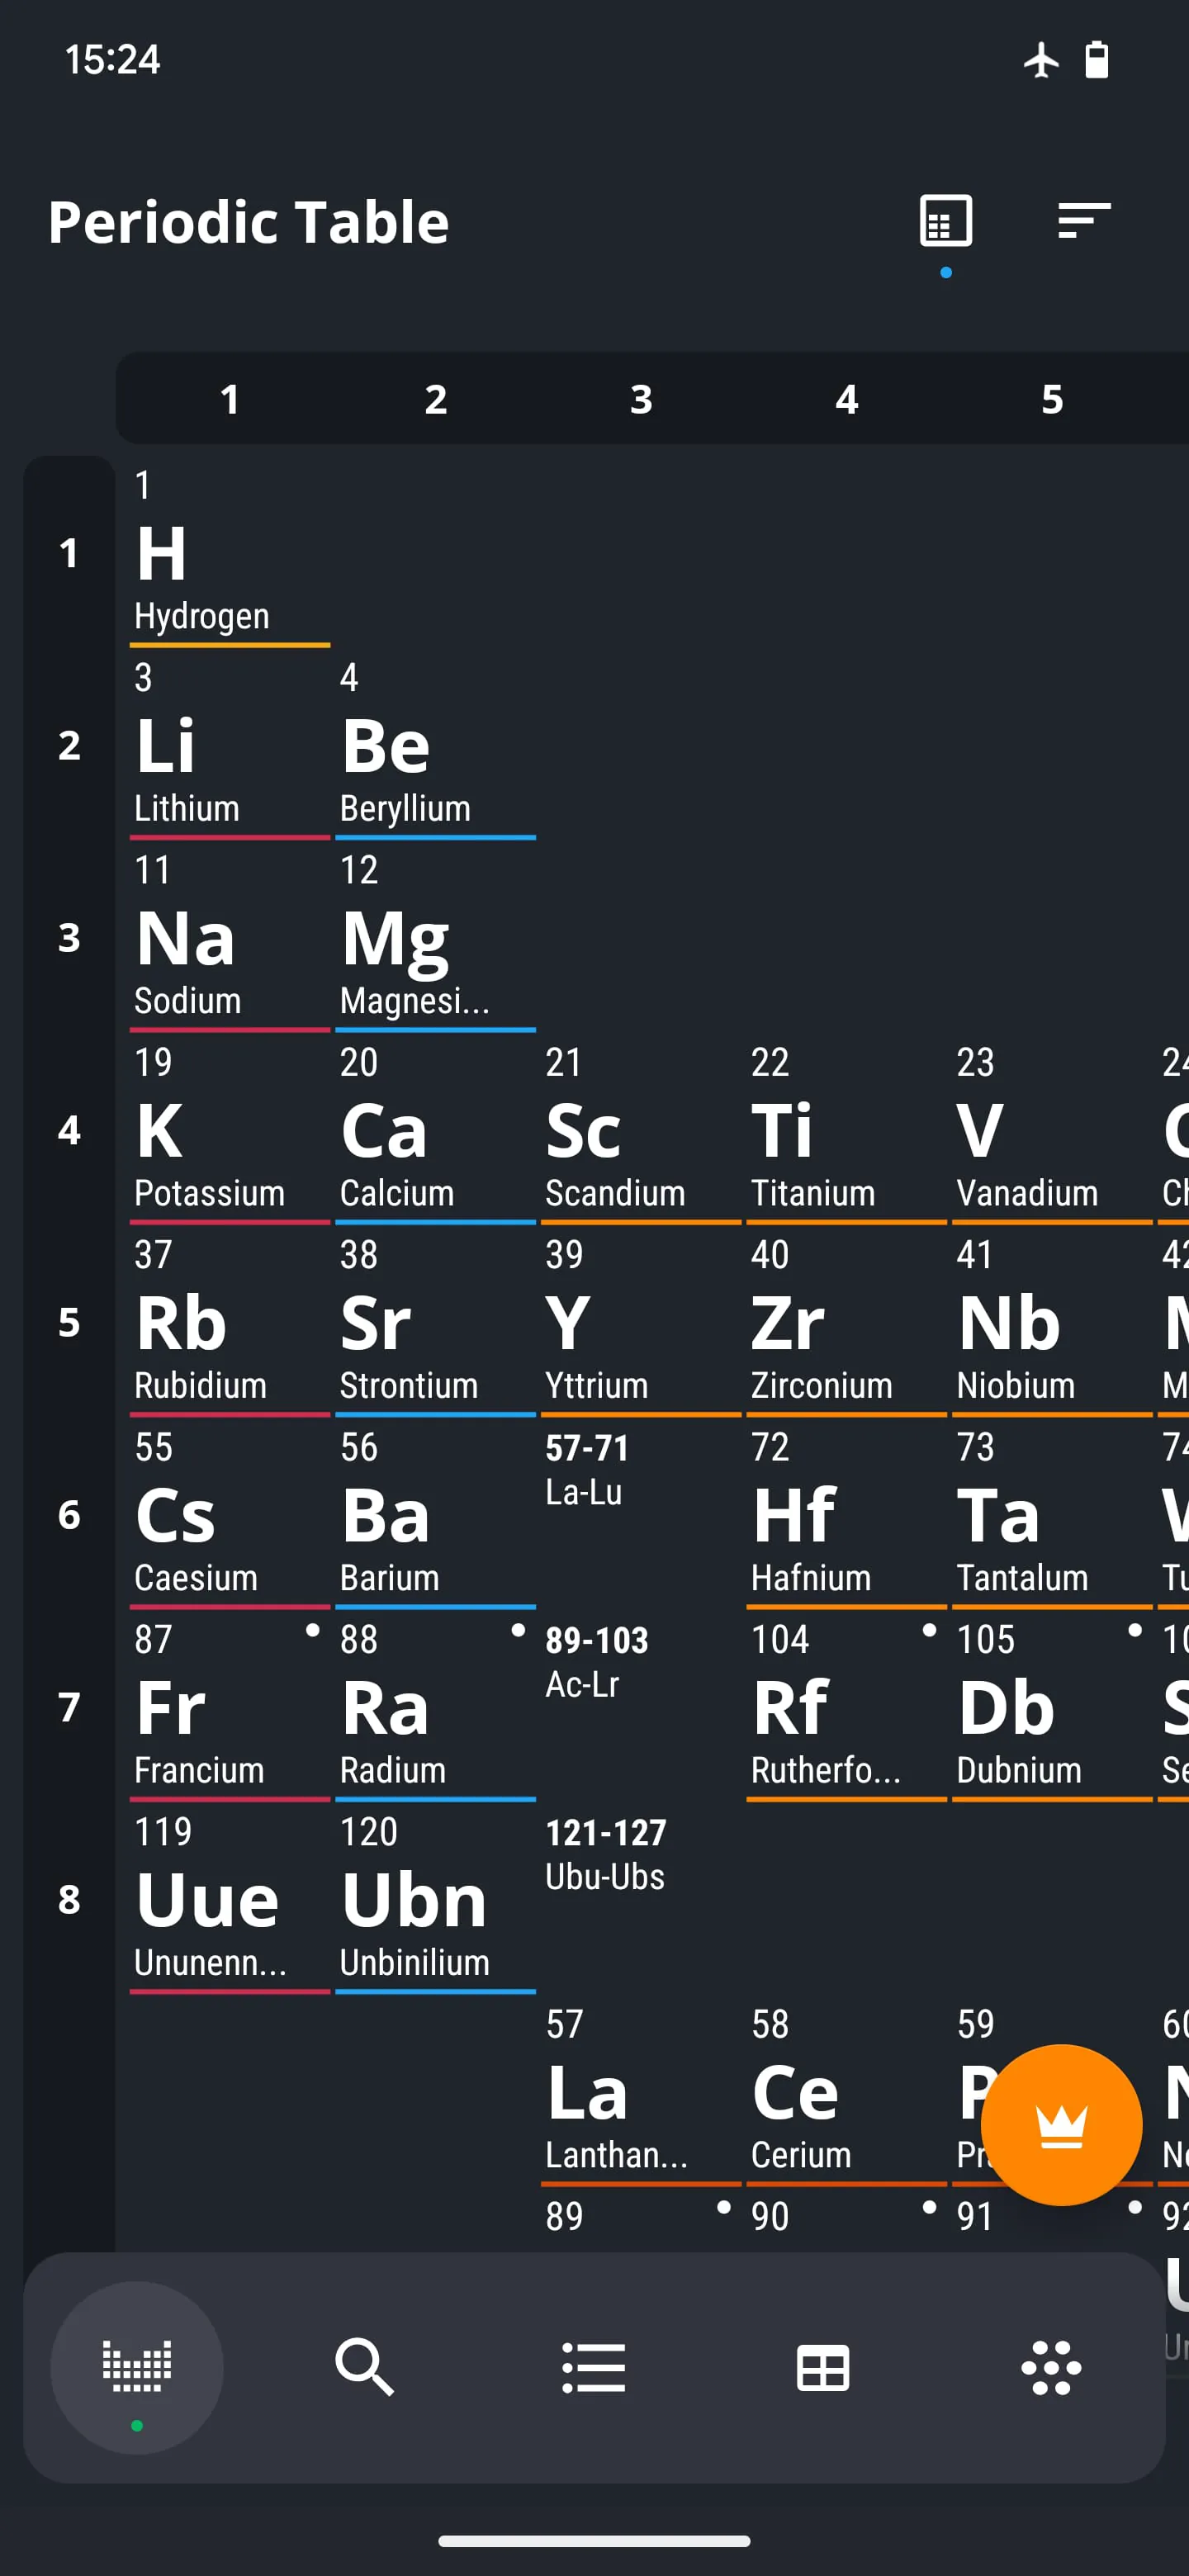Viewport: 1189px width, 2576px height.
Task: Open the table display style options
Action: (x=944, y=222)
